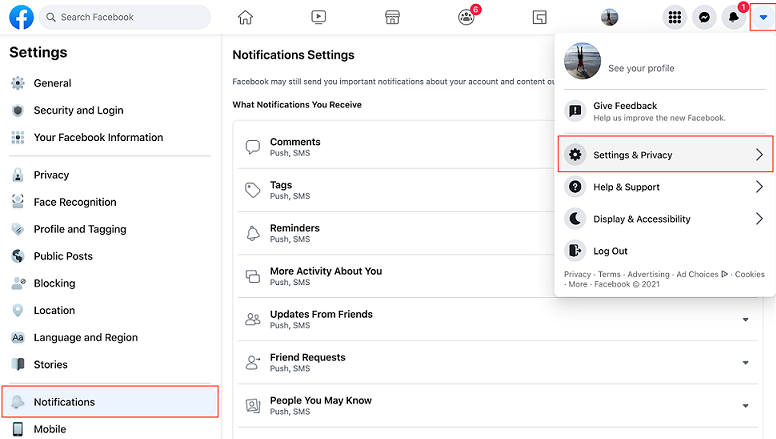Click the Give Feedback exclamation icon
Screen dimensions: 776x439
575,111
